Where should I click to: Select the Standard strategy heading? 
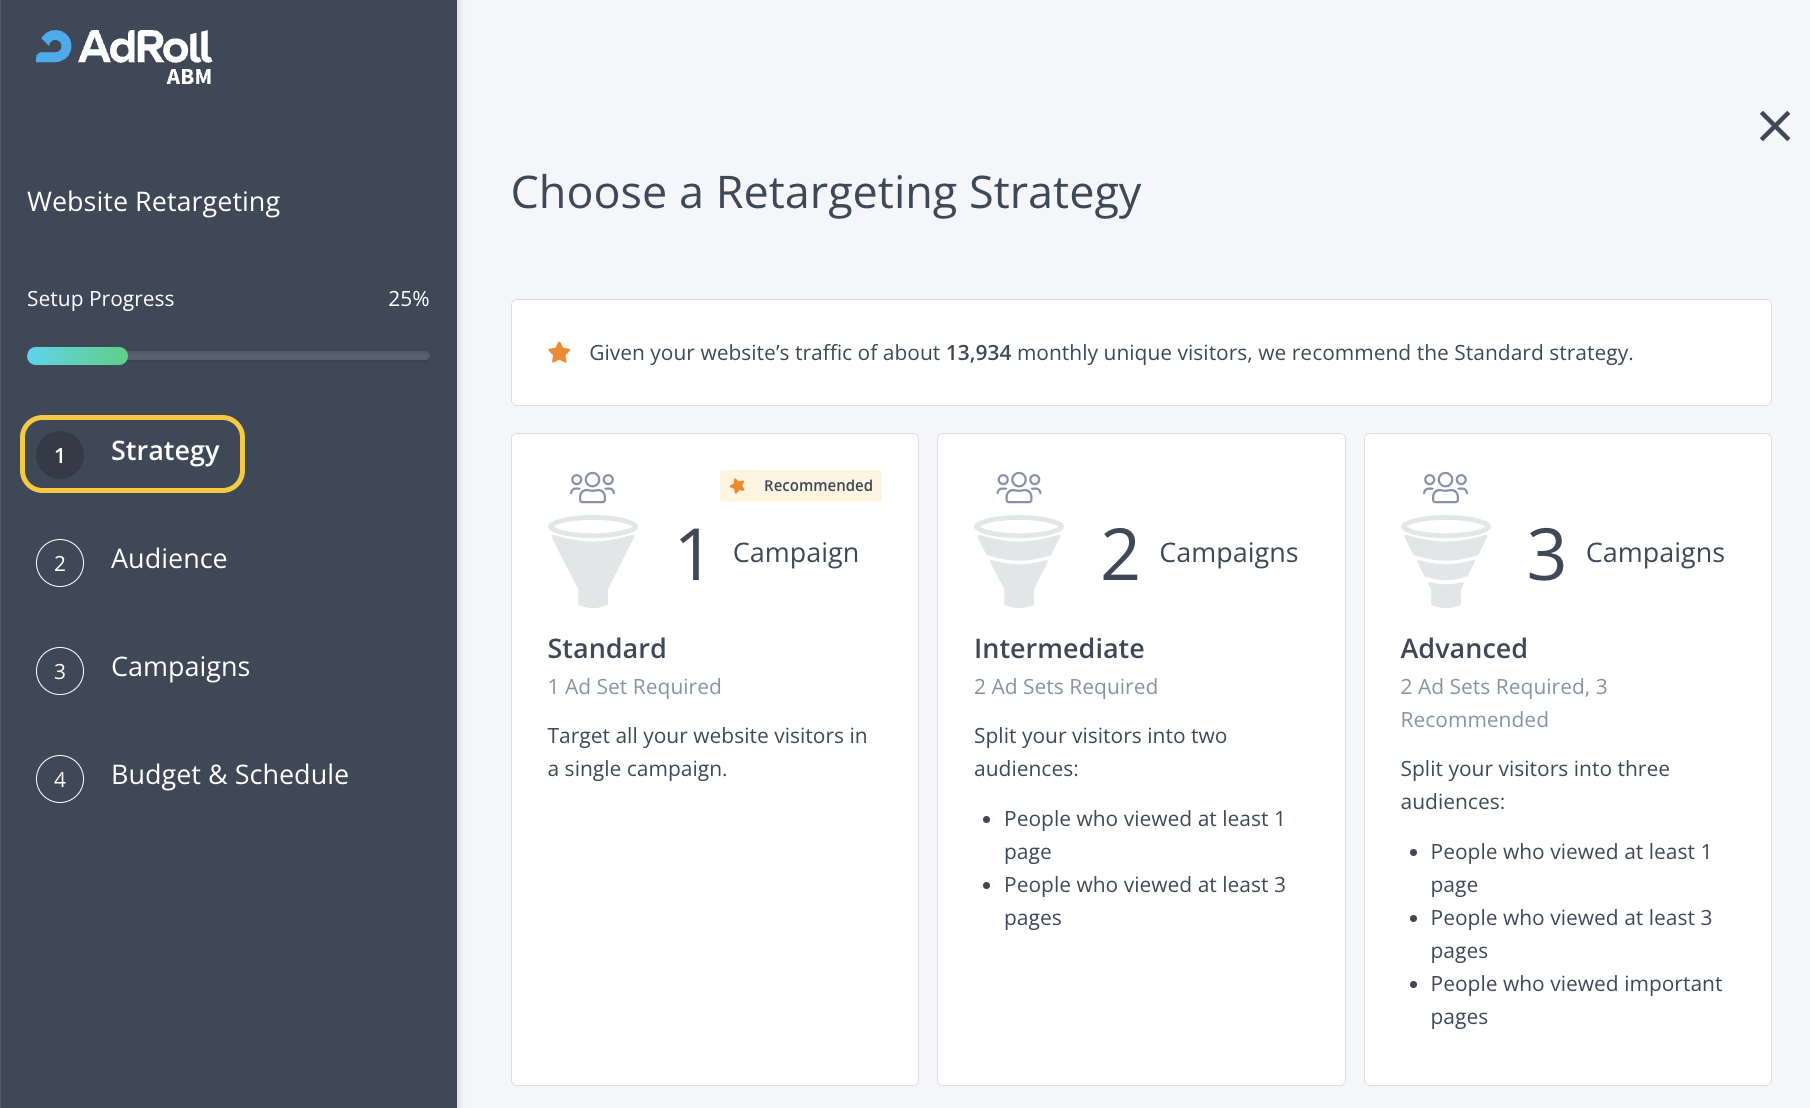607,649
